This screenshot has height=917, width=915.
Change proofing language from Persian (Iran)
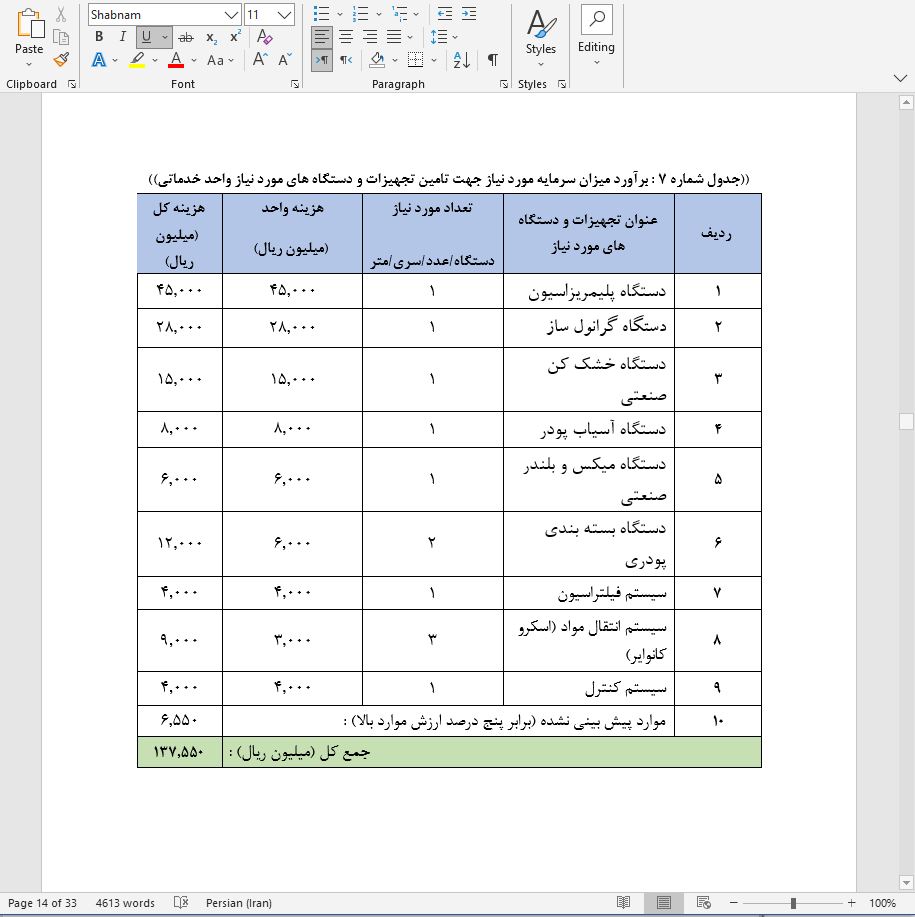point(238,903)
